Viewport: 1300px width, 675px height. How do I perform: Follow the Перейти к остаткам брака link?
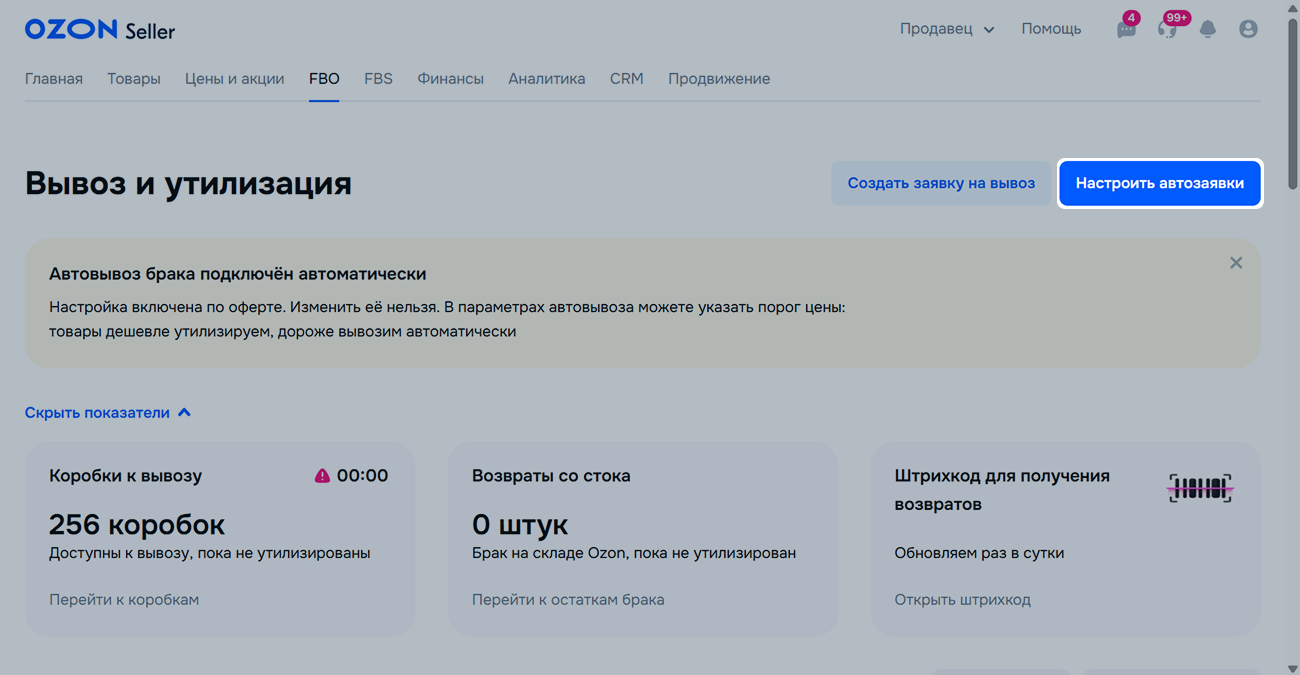[x=568, y=600]
